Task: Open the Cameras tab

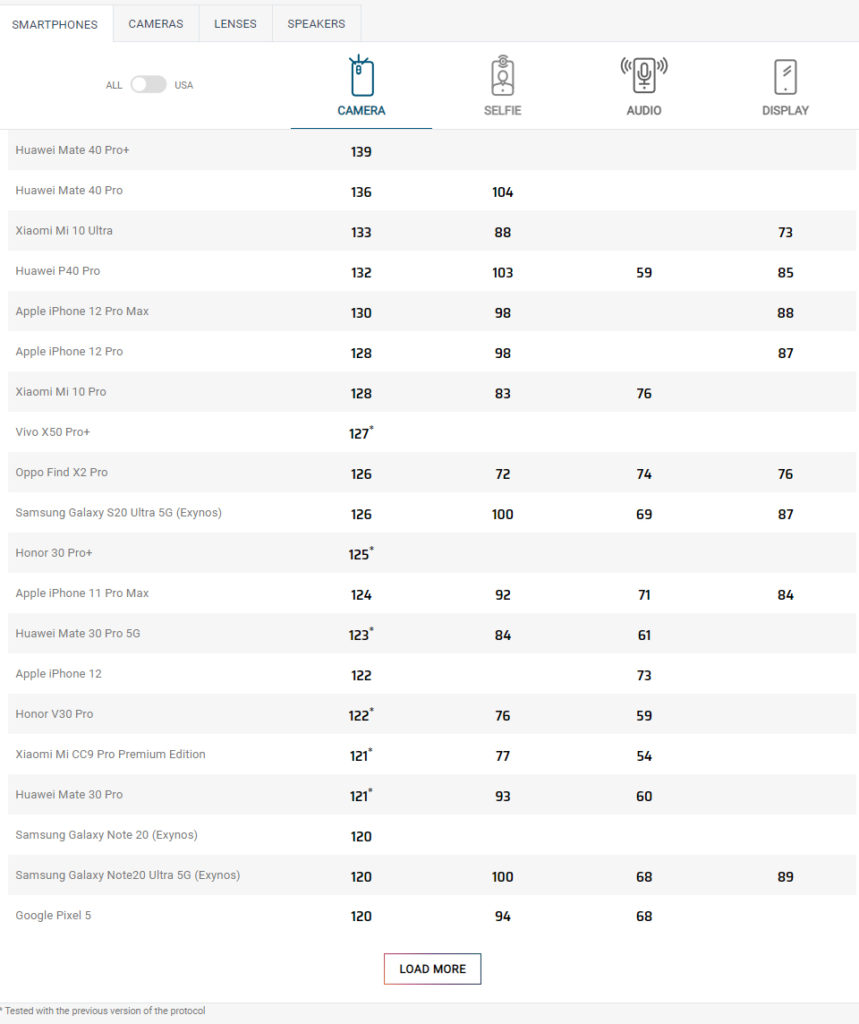Action: [156, 24]
